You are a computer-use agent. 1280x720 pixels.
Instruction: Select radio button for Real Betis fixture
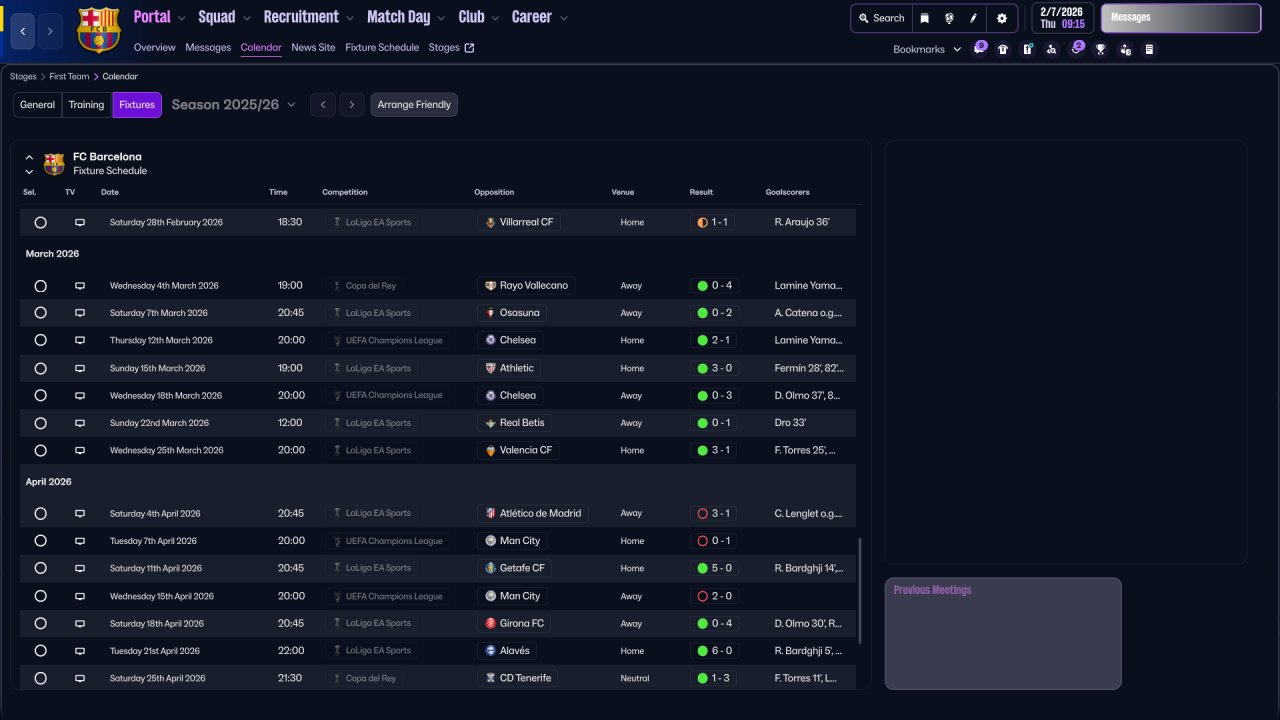40,423
